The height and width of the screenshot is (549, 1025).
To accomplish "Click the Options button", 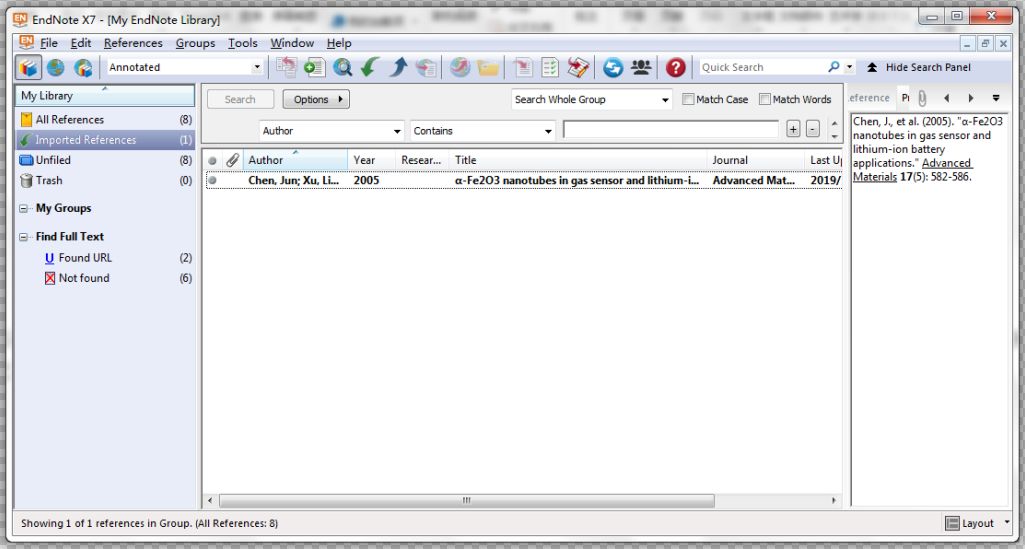I will tap(316, 99).
